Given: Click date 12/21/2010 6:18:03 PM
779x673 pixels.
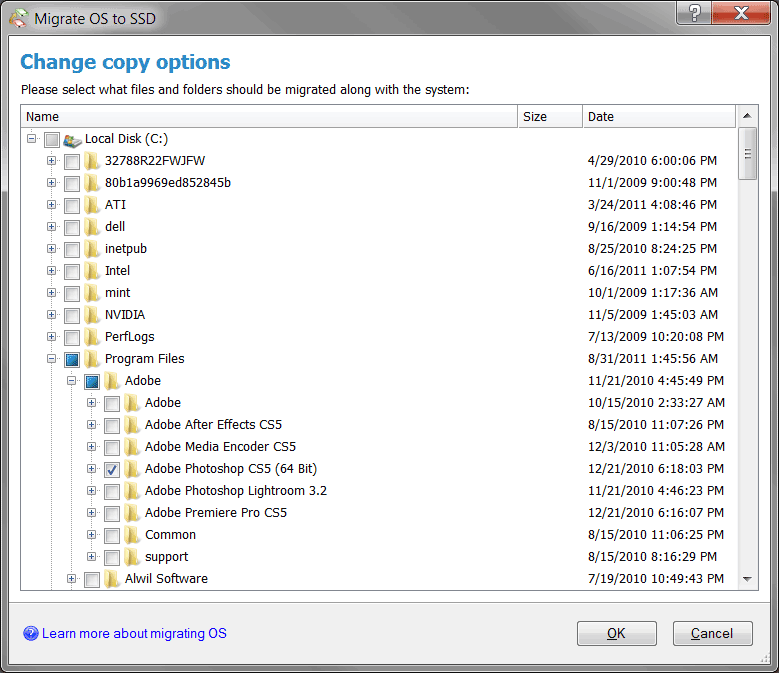Looking at the screenshot, I should click(x=656, y=469).
